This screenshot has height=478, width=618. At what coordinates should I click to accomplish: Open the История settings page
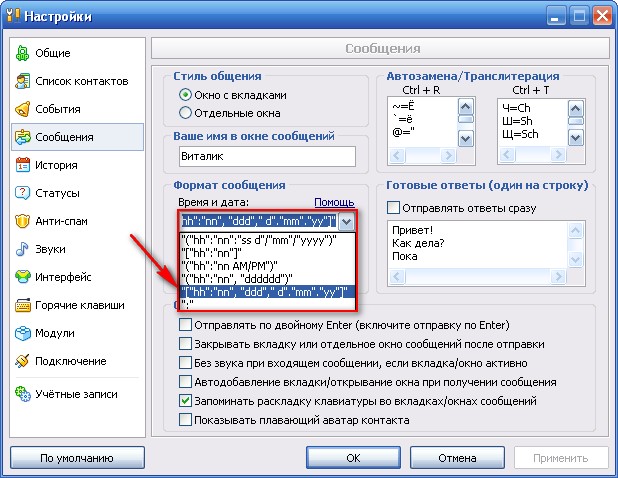(77, 165)
